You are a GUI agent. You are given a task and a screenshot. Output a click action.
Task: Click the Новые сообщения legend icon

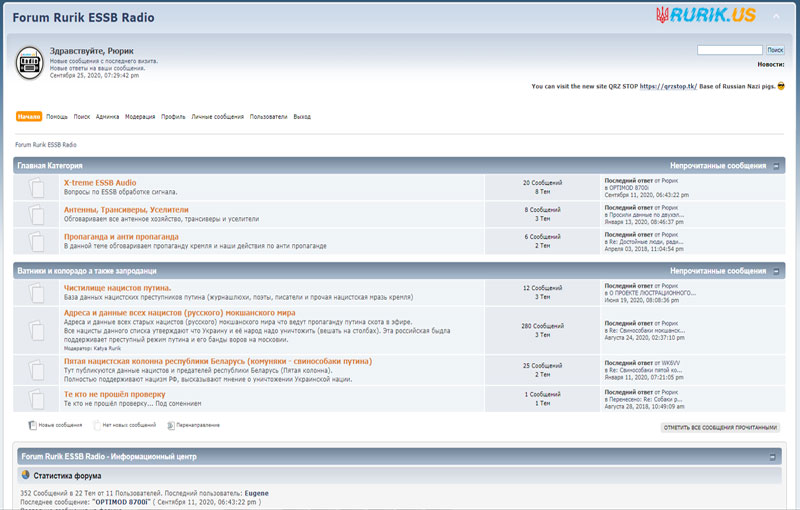pos(33,425)
